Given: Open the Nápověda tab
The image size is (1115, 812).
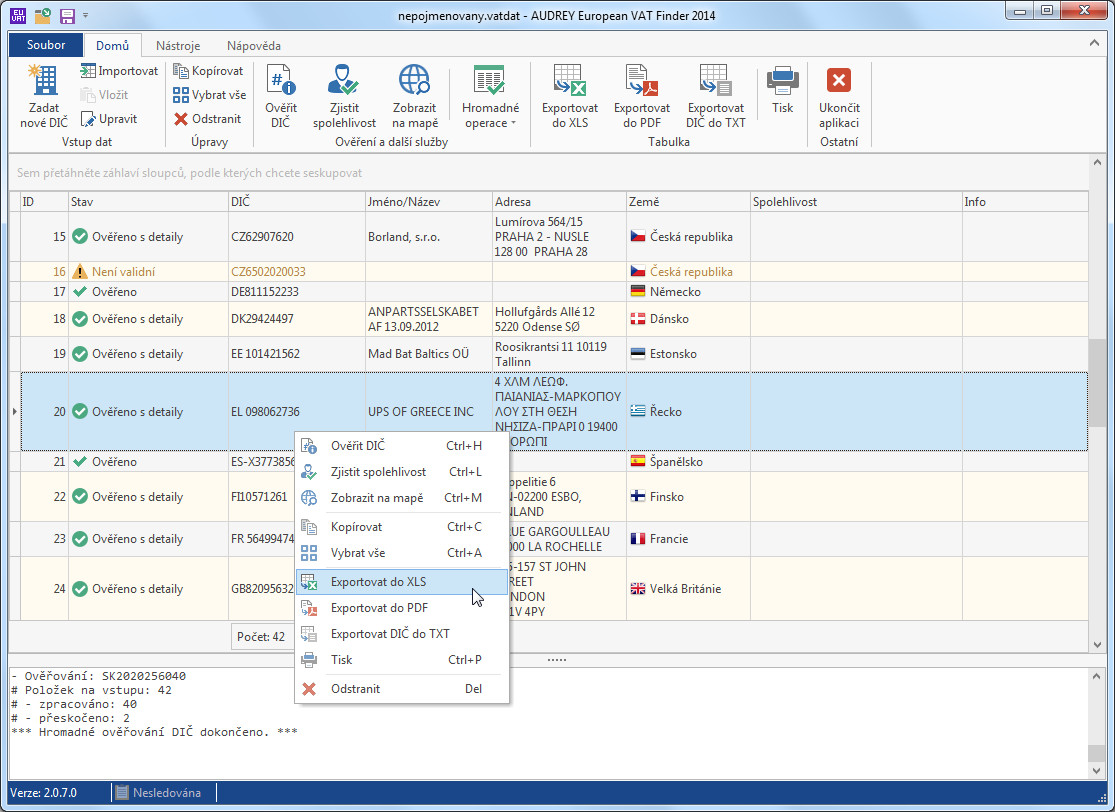Looking at the screenshot, I should point(254,46).
